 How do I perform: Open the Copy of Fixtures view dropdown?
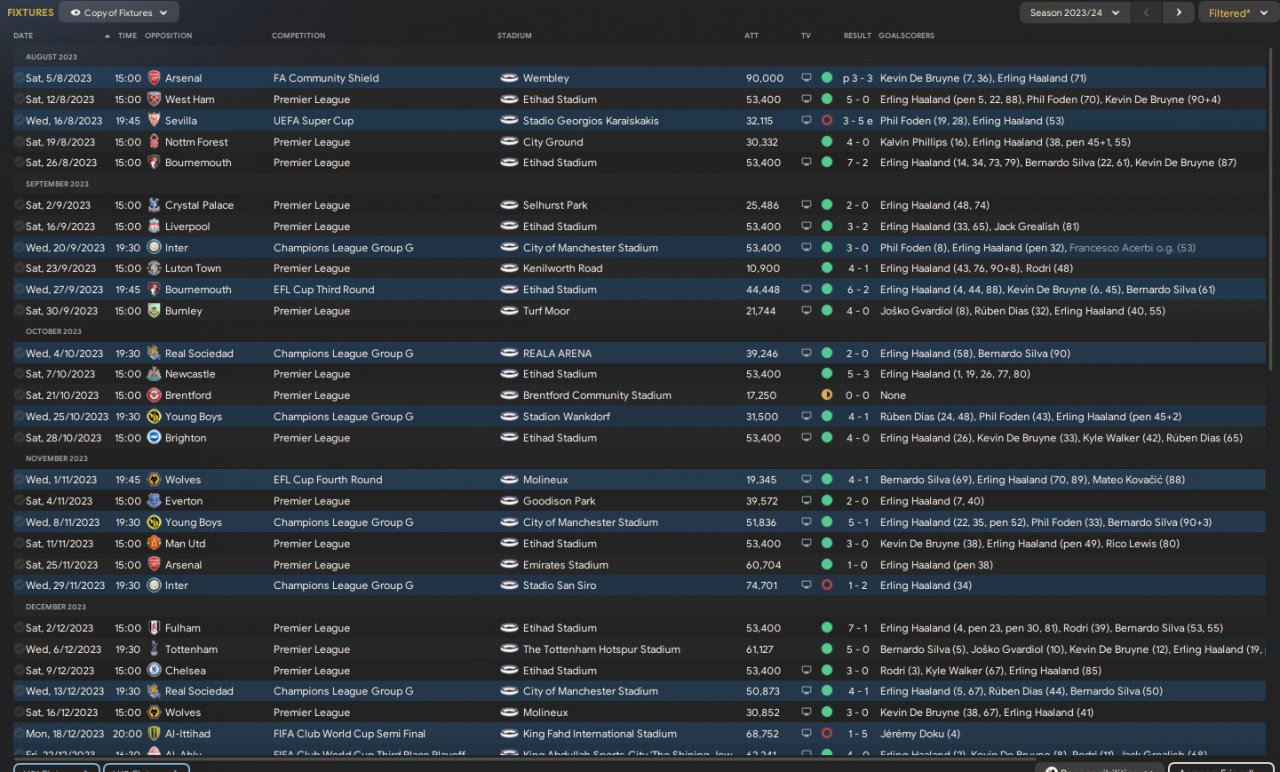[119, 13]
